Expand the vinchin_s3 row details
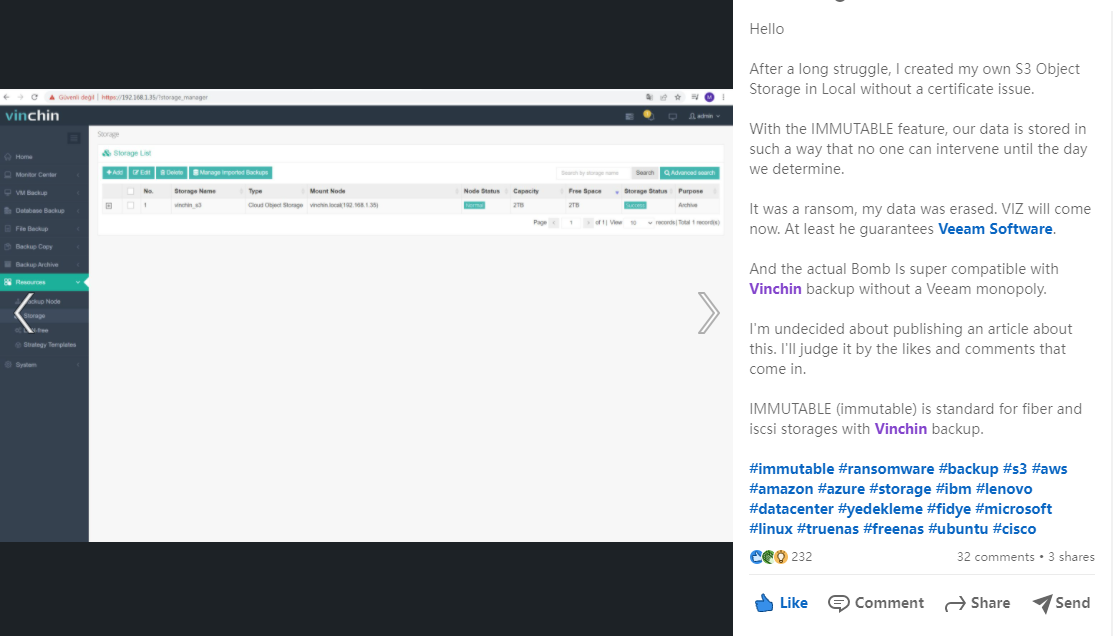The image size is (1113, 636). click(x=109, y=205)
